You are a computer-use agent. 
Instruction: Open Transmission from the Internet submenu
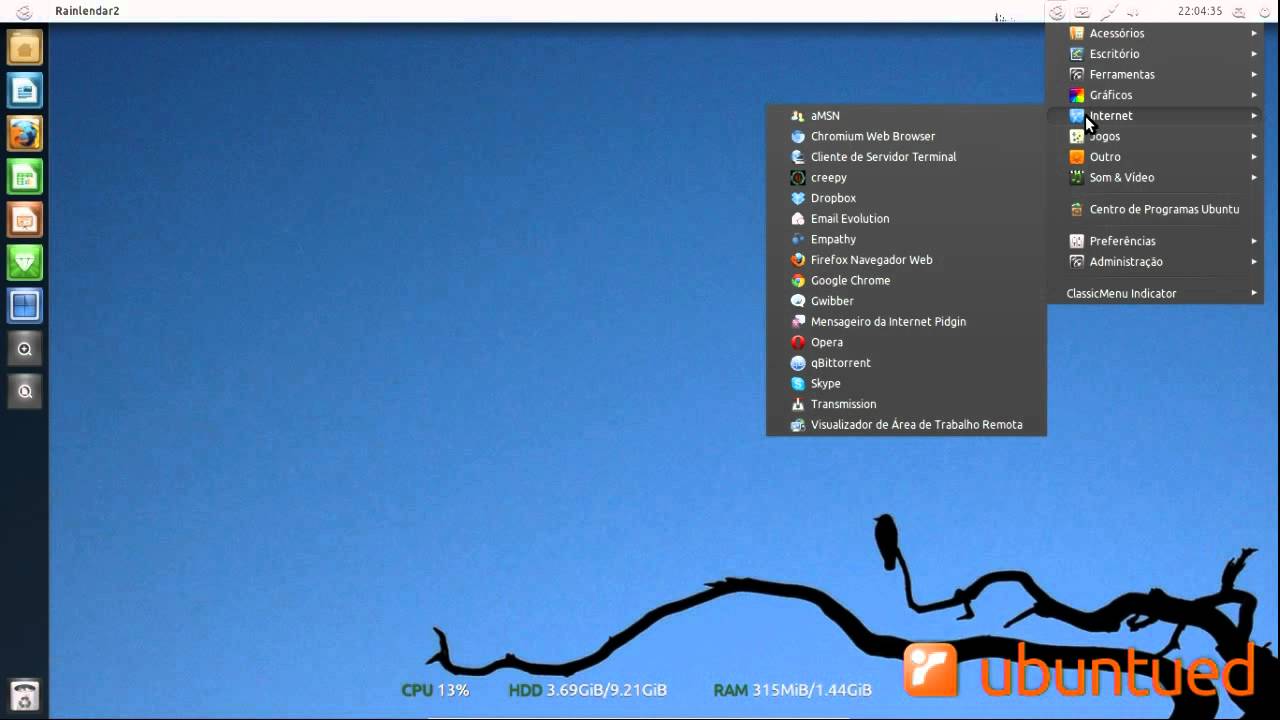point(906,404)
